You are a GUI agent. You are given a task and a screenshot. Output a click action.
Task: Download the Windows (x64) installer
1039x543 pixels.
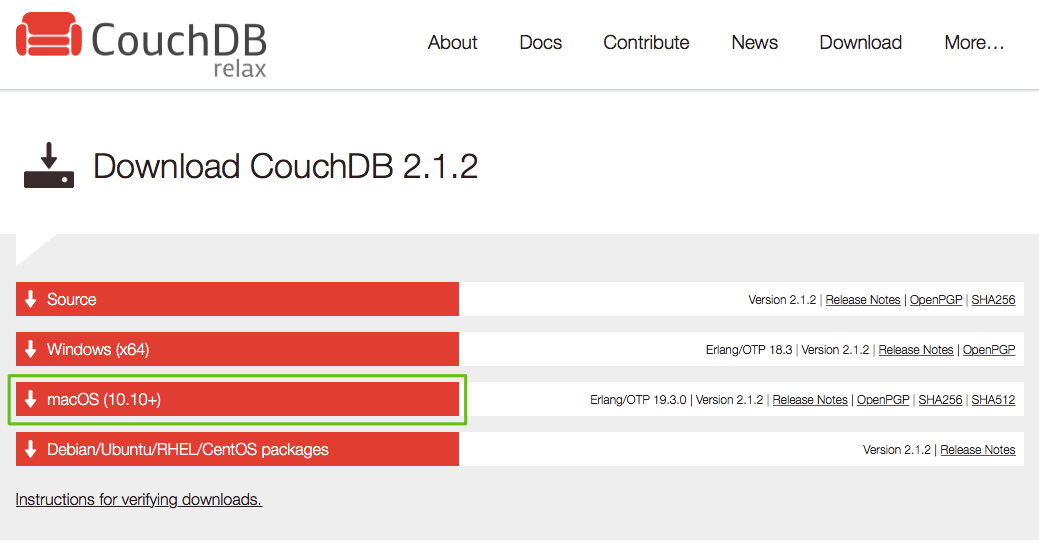point(98,349)
